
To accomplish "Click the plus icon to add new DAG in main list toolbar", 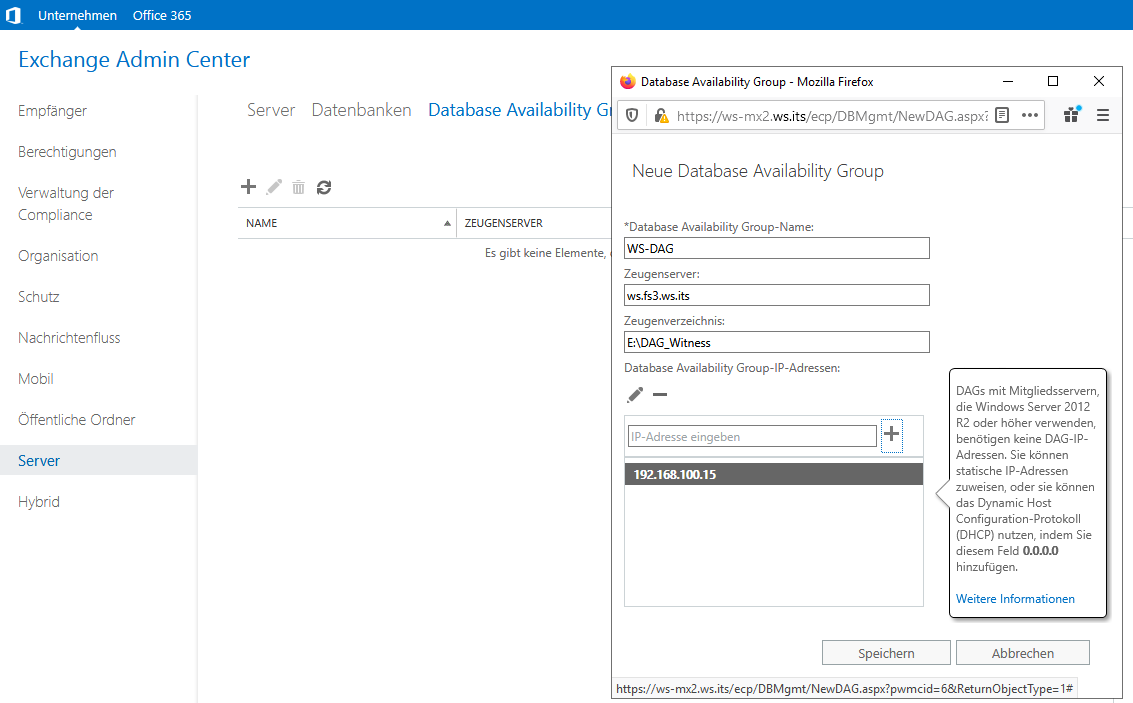I will click(249, 187).
